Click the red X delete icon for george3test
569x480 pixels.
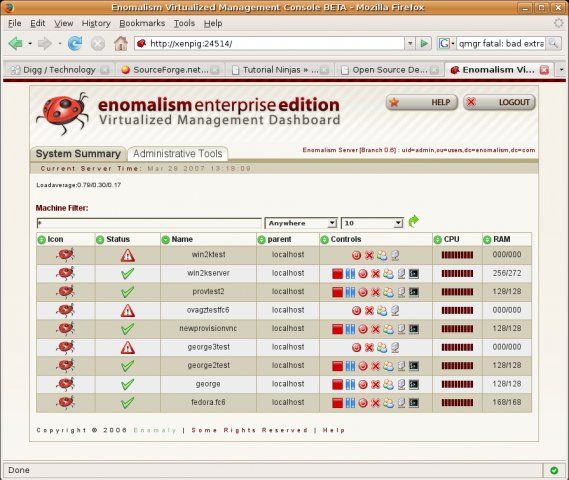369,348
